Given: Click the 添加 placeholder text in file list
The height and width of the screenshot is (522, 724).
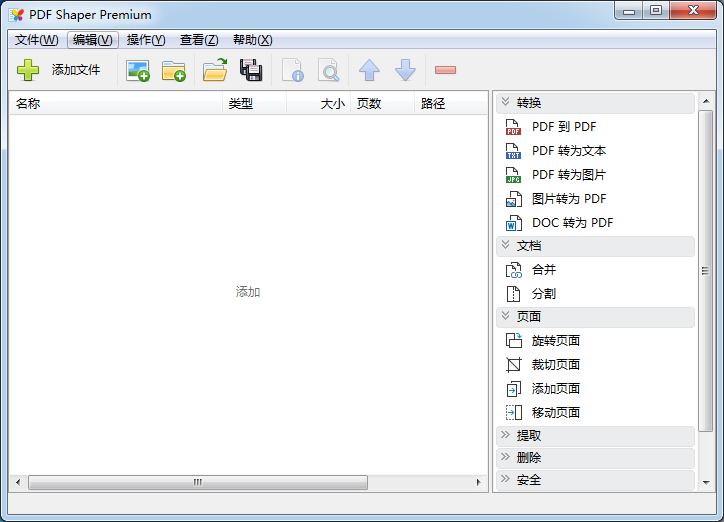Looking at the screenshot, I should (248, 292).
